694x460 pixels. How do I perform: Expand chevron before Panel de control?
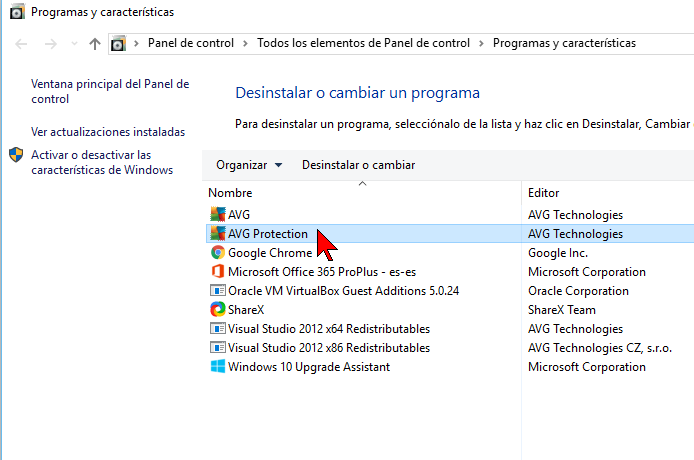point(137,43)
